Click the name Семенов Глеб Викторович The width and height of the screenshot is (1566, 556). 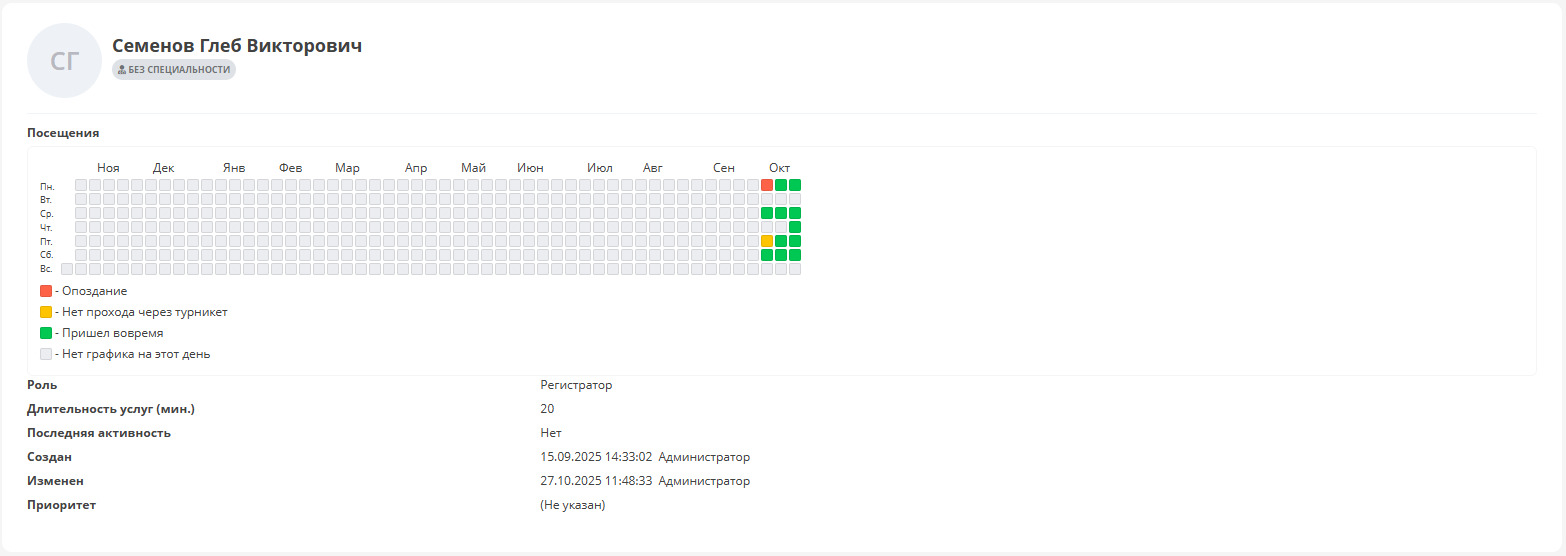pyautogui.click(x=237, y=46)
